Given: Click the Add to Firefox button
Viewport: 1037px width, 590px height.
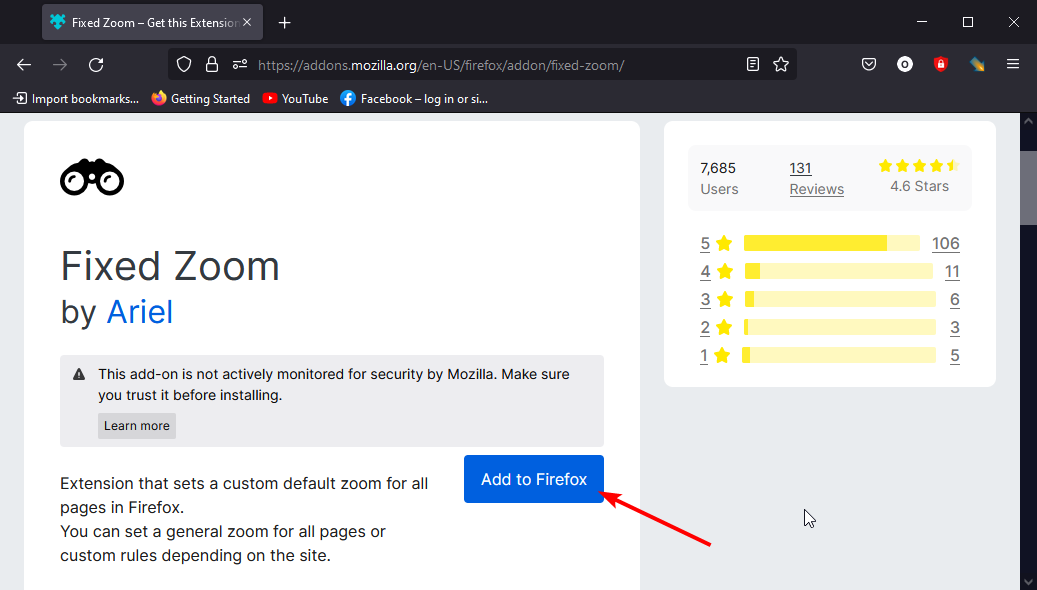Looking at the screenshot, I should (x=534, y=479).
